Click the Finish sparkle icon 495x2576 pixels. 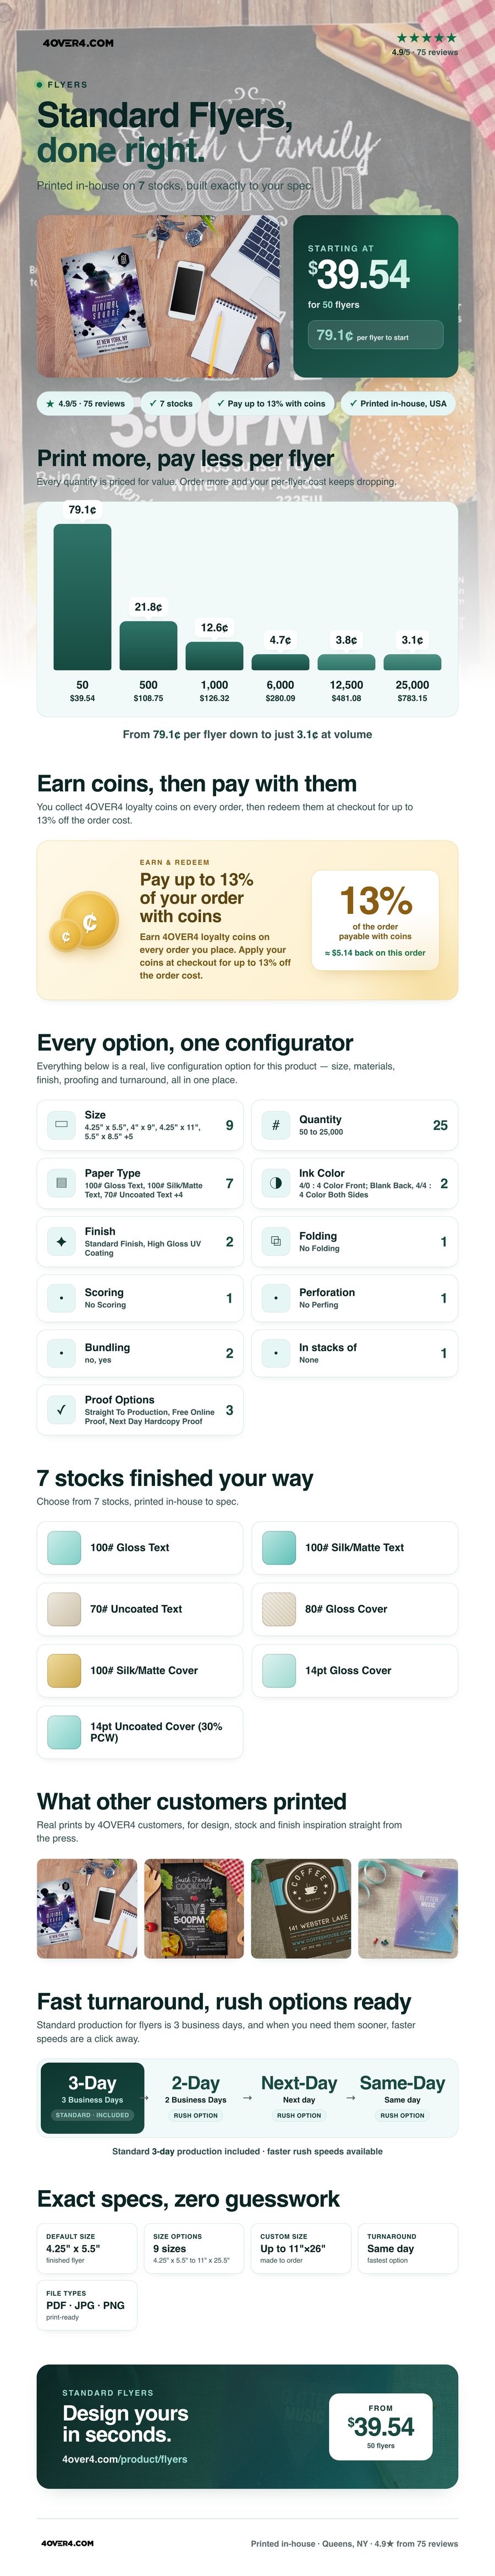click(61, 1242)
